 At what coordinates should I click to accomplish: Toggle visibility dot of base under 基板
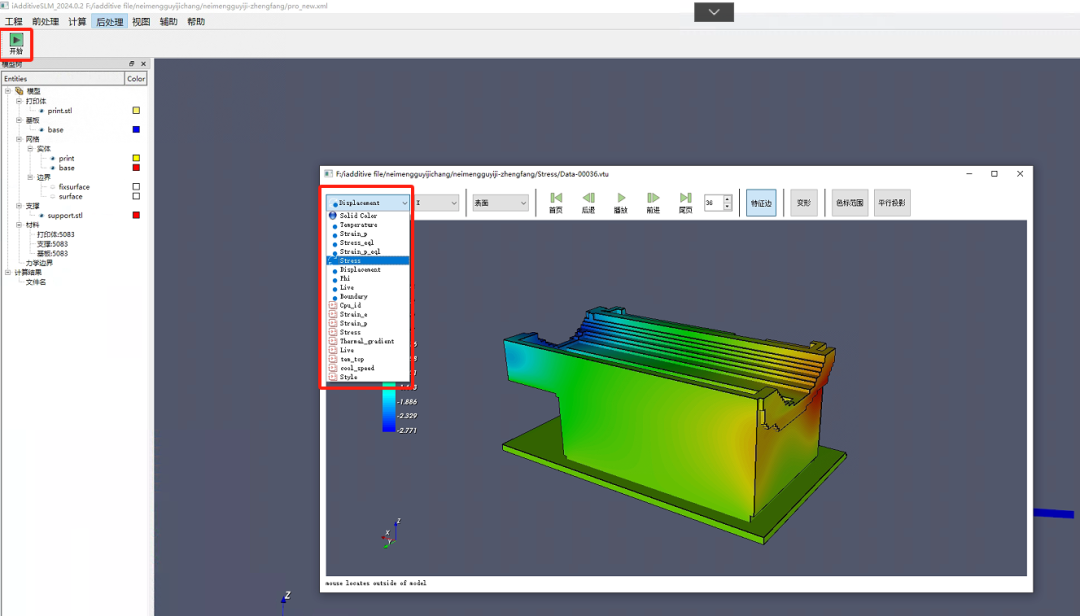[x=41, y=130]
